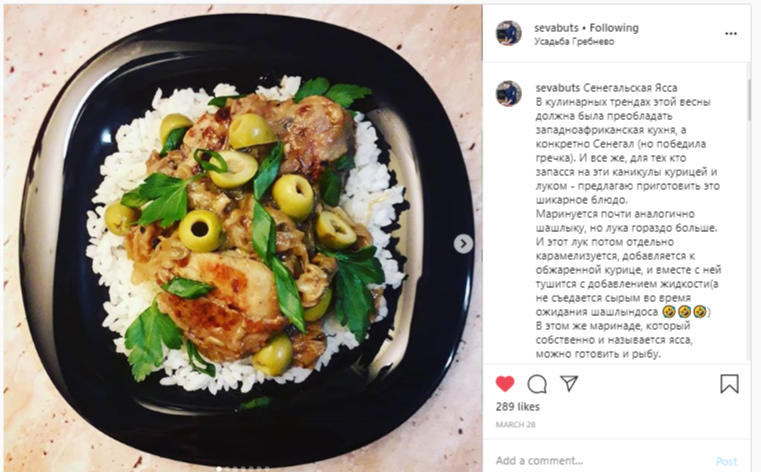Click the MARCH 28 post date
This screenshot has height=472, width=761.
515,424
